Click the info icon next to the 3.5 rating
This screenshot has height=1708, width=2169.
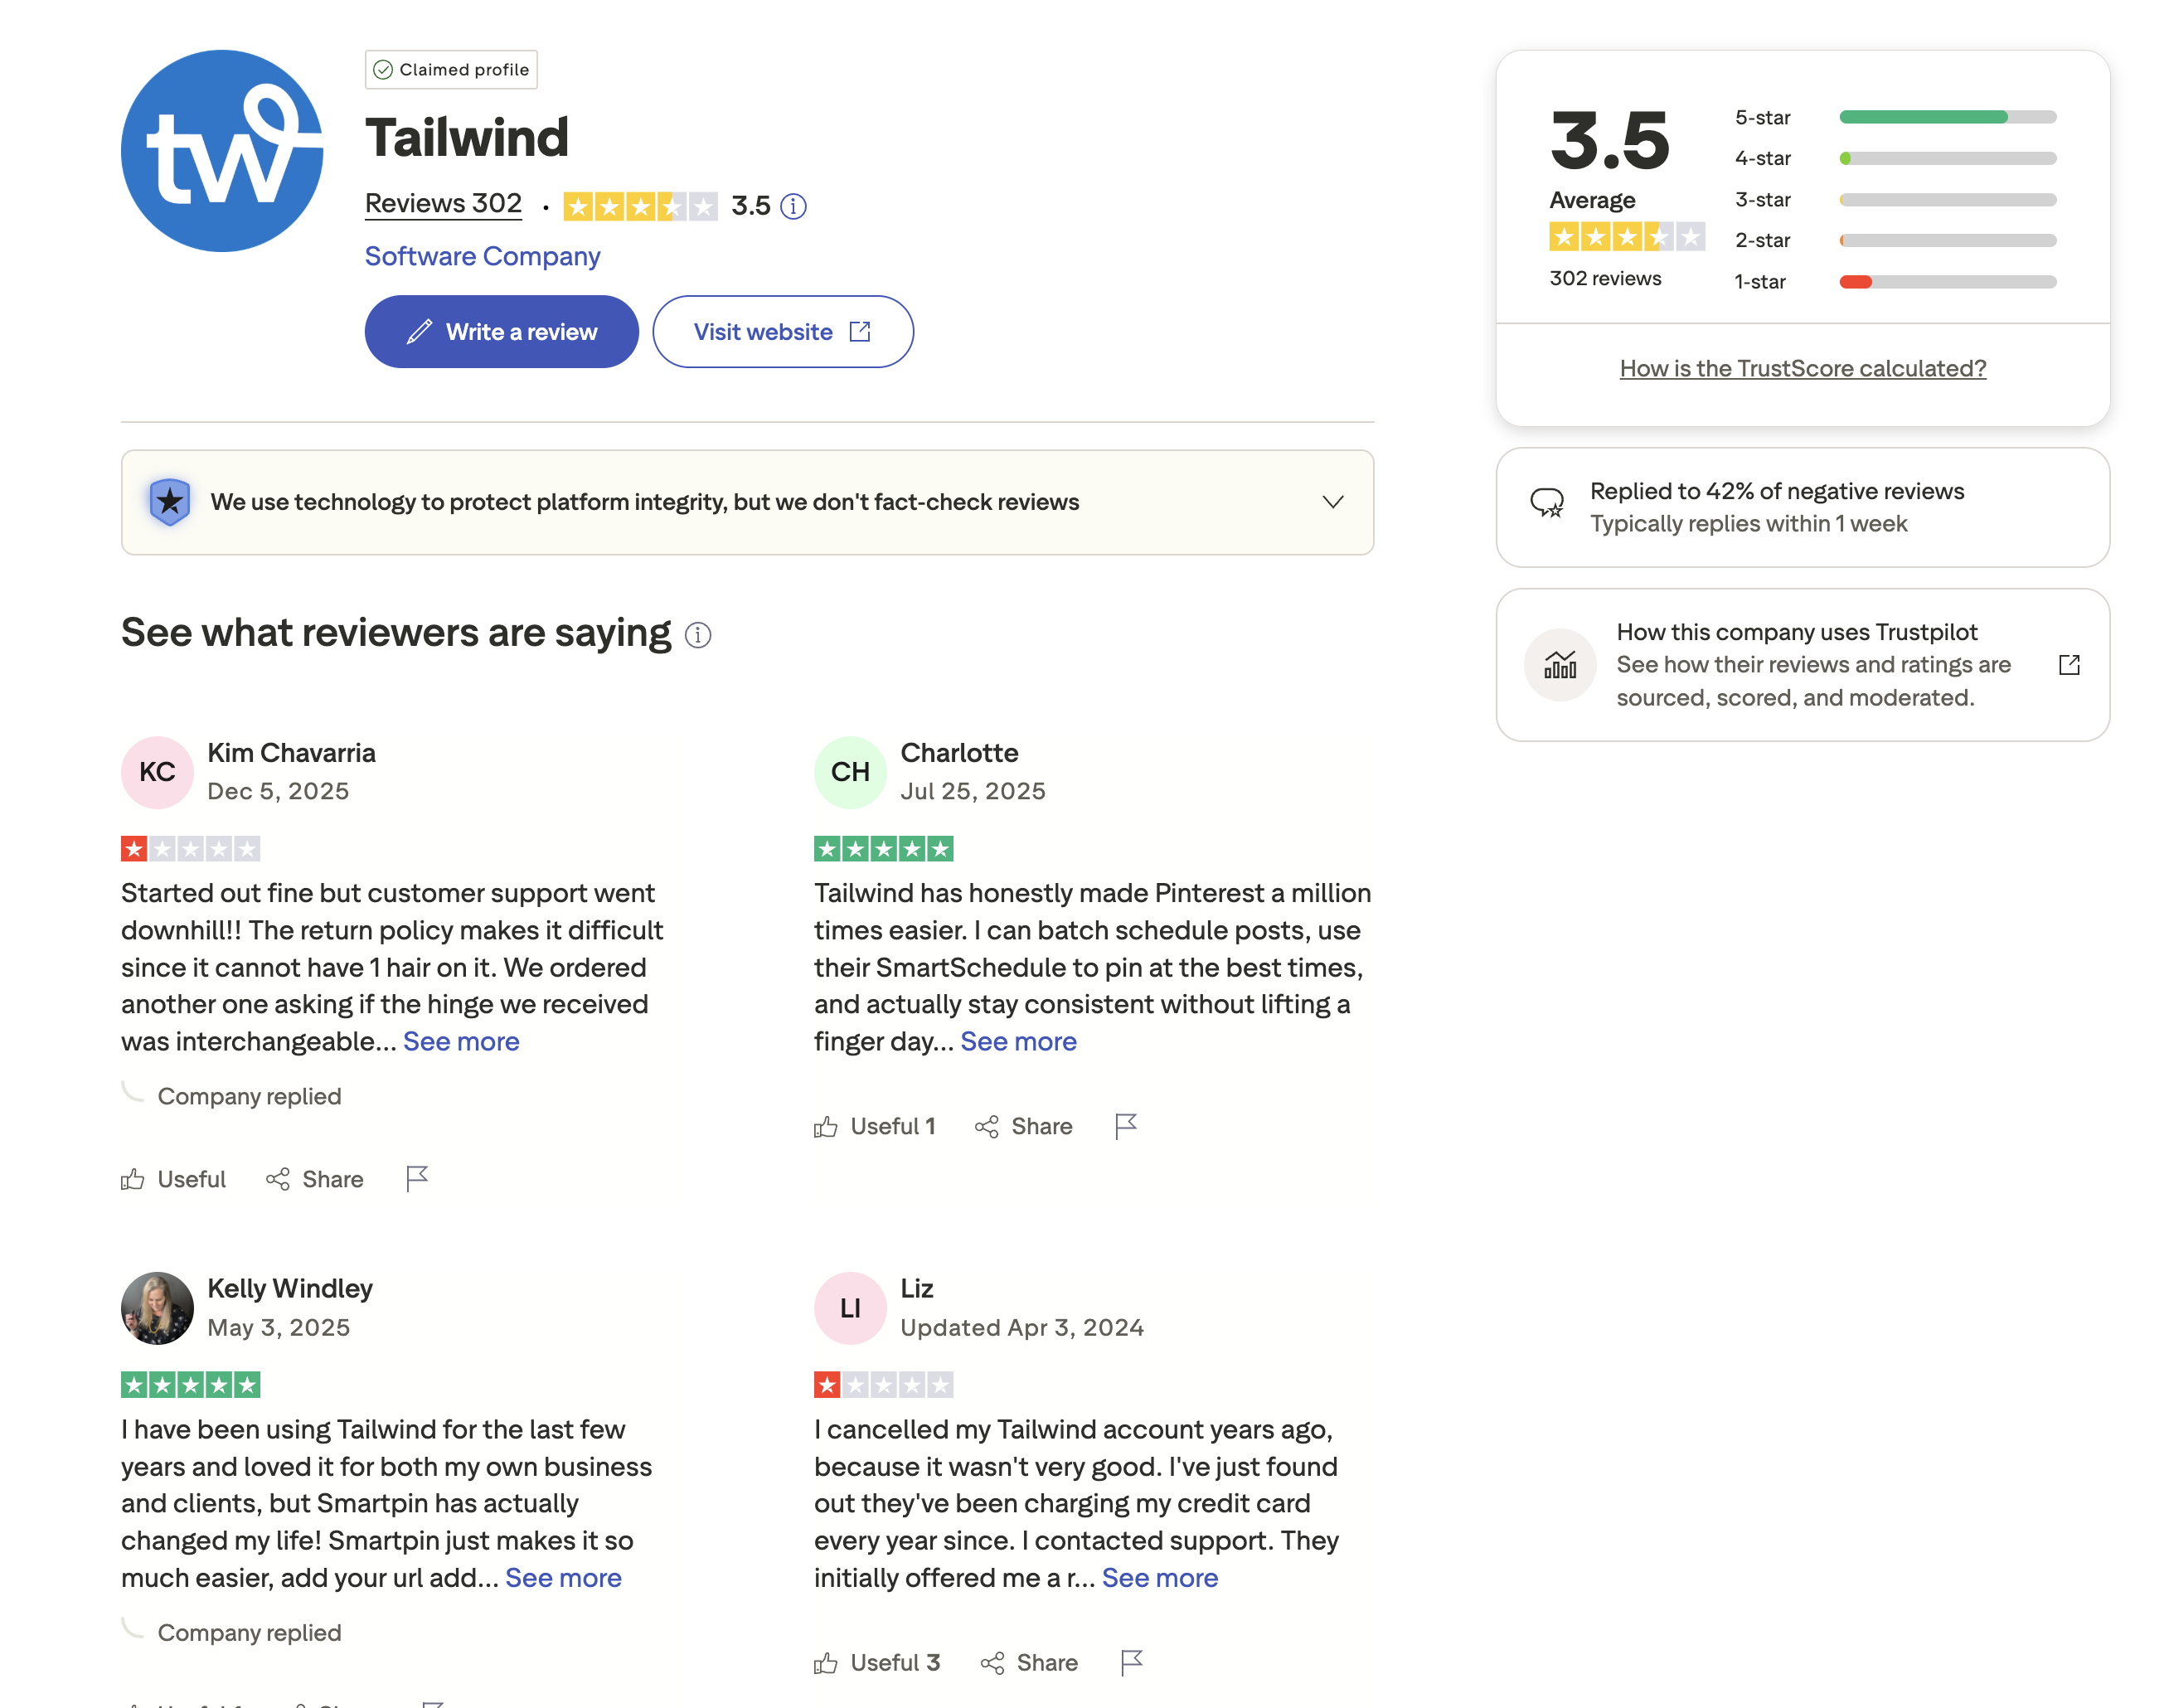(794, 206)
